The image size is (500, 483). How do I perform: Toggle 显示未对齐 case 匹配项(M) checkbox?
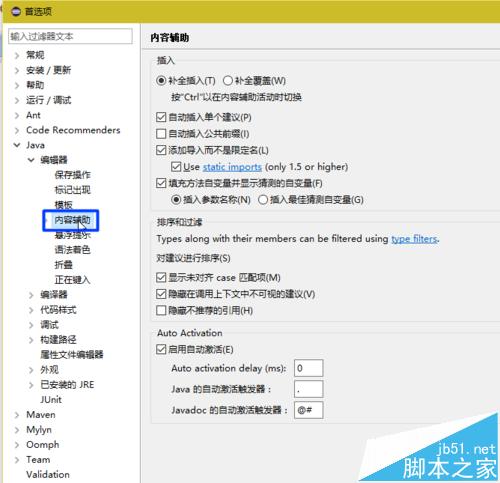click(161, 278)
